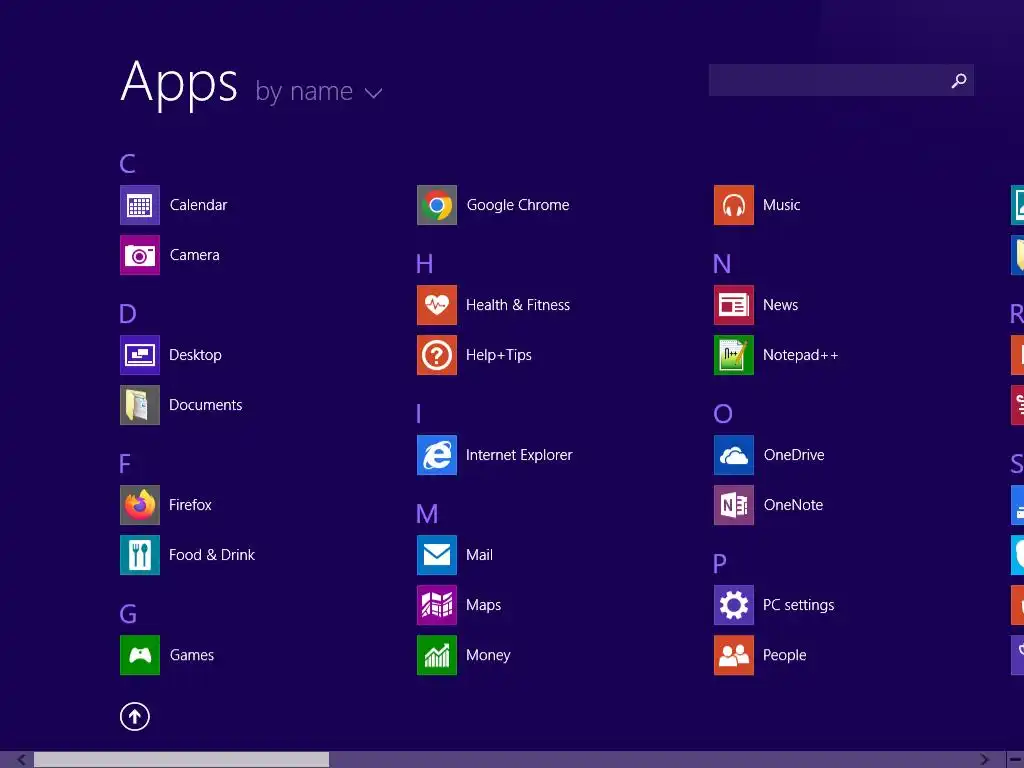The image size is (1024, 768).
Task: Open the Desktop tile icon
Action: coord(140,355)
